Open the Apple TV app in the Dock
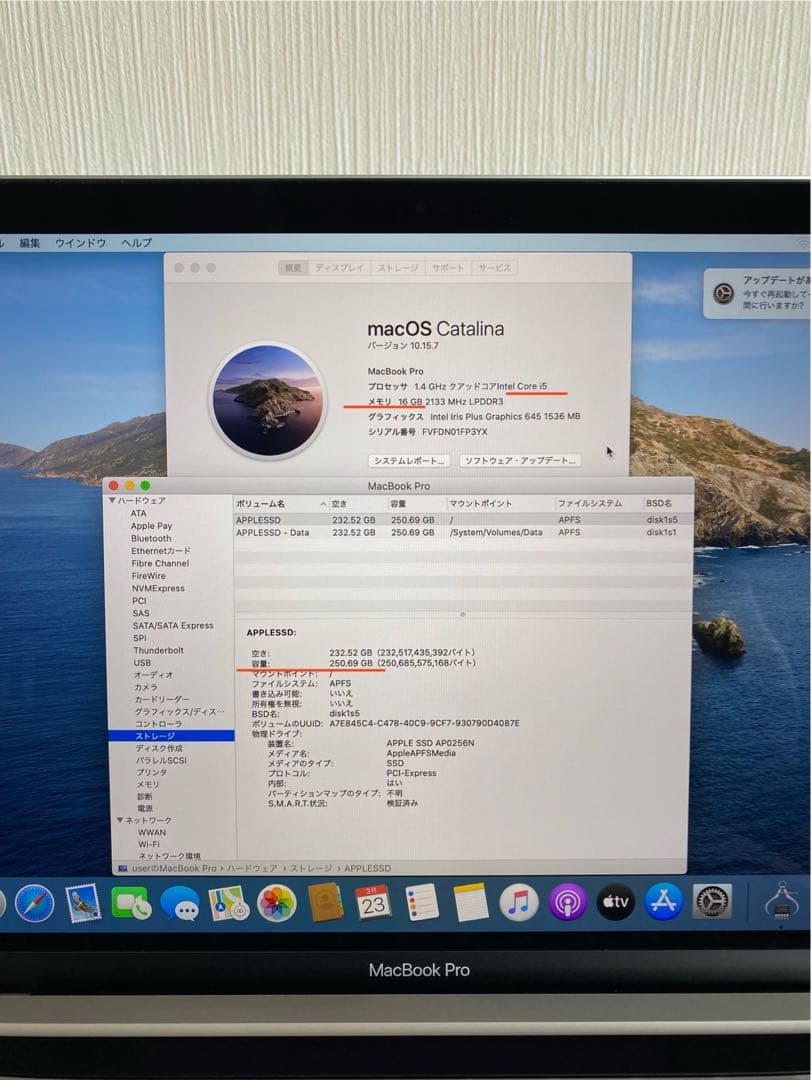The width and height of the screenshot is (811, 1080). [615, 902]
